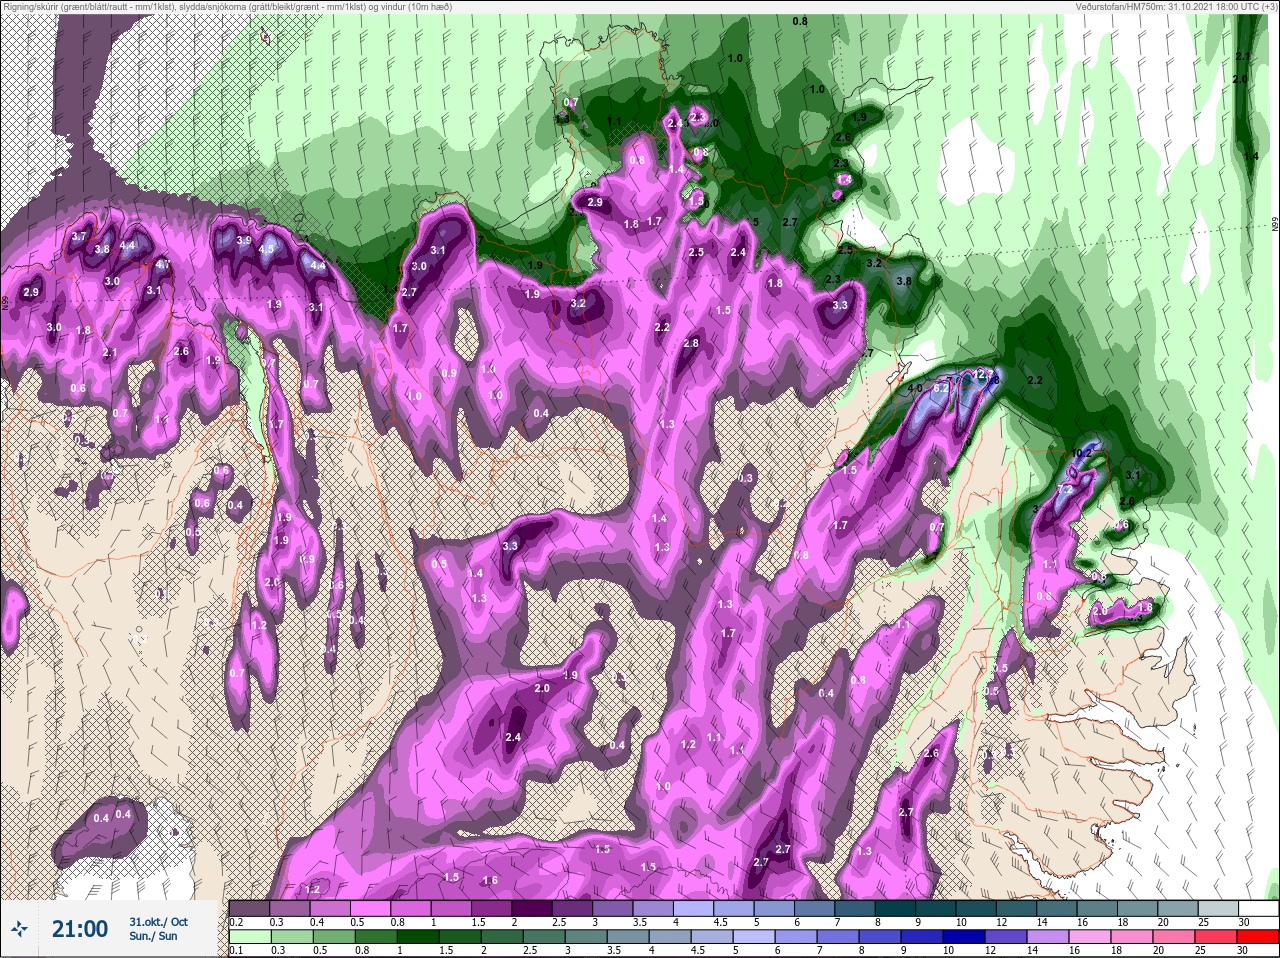This screenshot has width=1280, height=958.
Task: Click the 21:00 forecast time label
Action: pos(79,929)
